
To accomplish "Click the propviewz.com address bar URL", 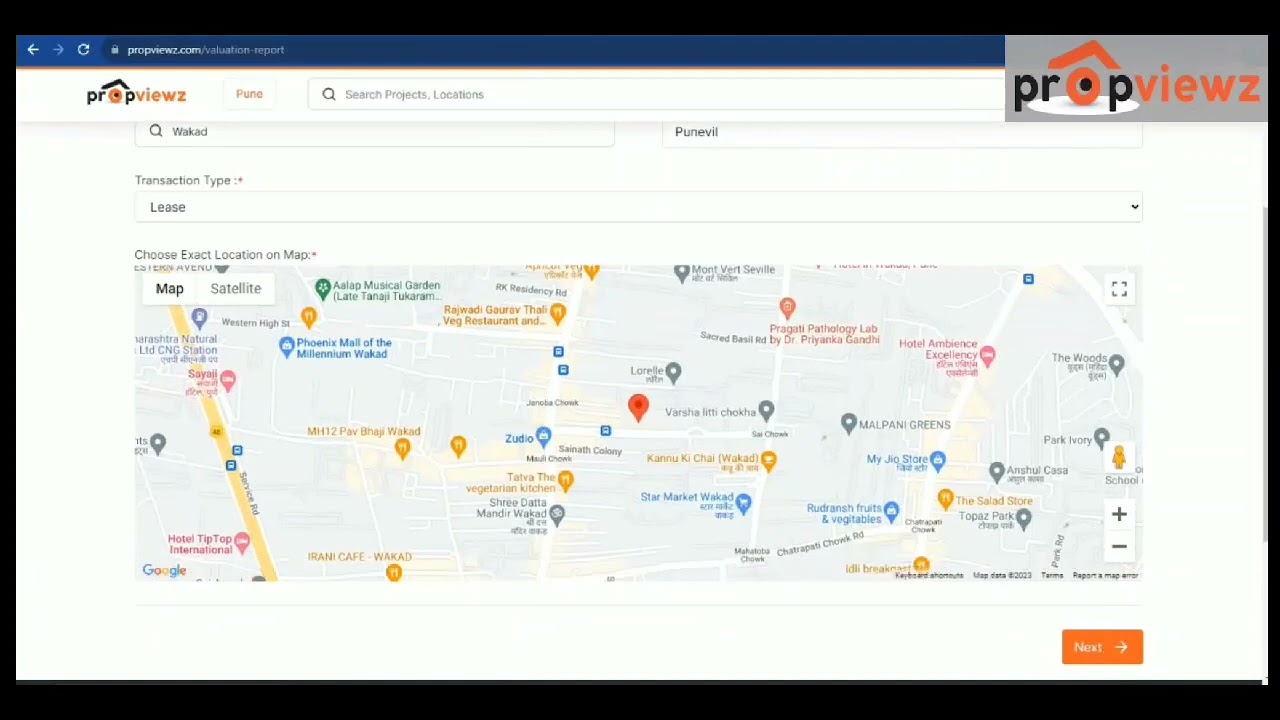I will click(206, 49).
